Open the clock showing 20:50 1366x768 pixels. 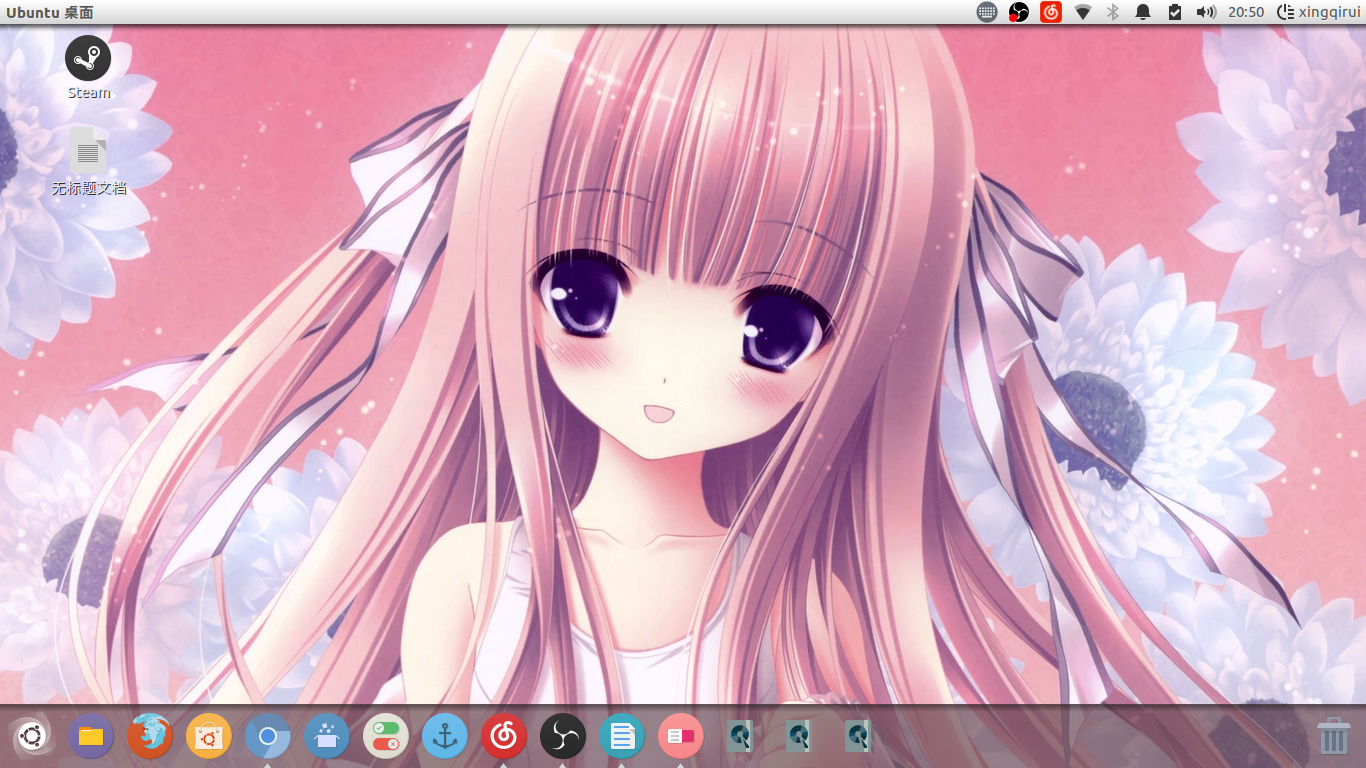(x=1246, y=12)
